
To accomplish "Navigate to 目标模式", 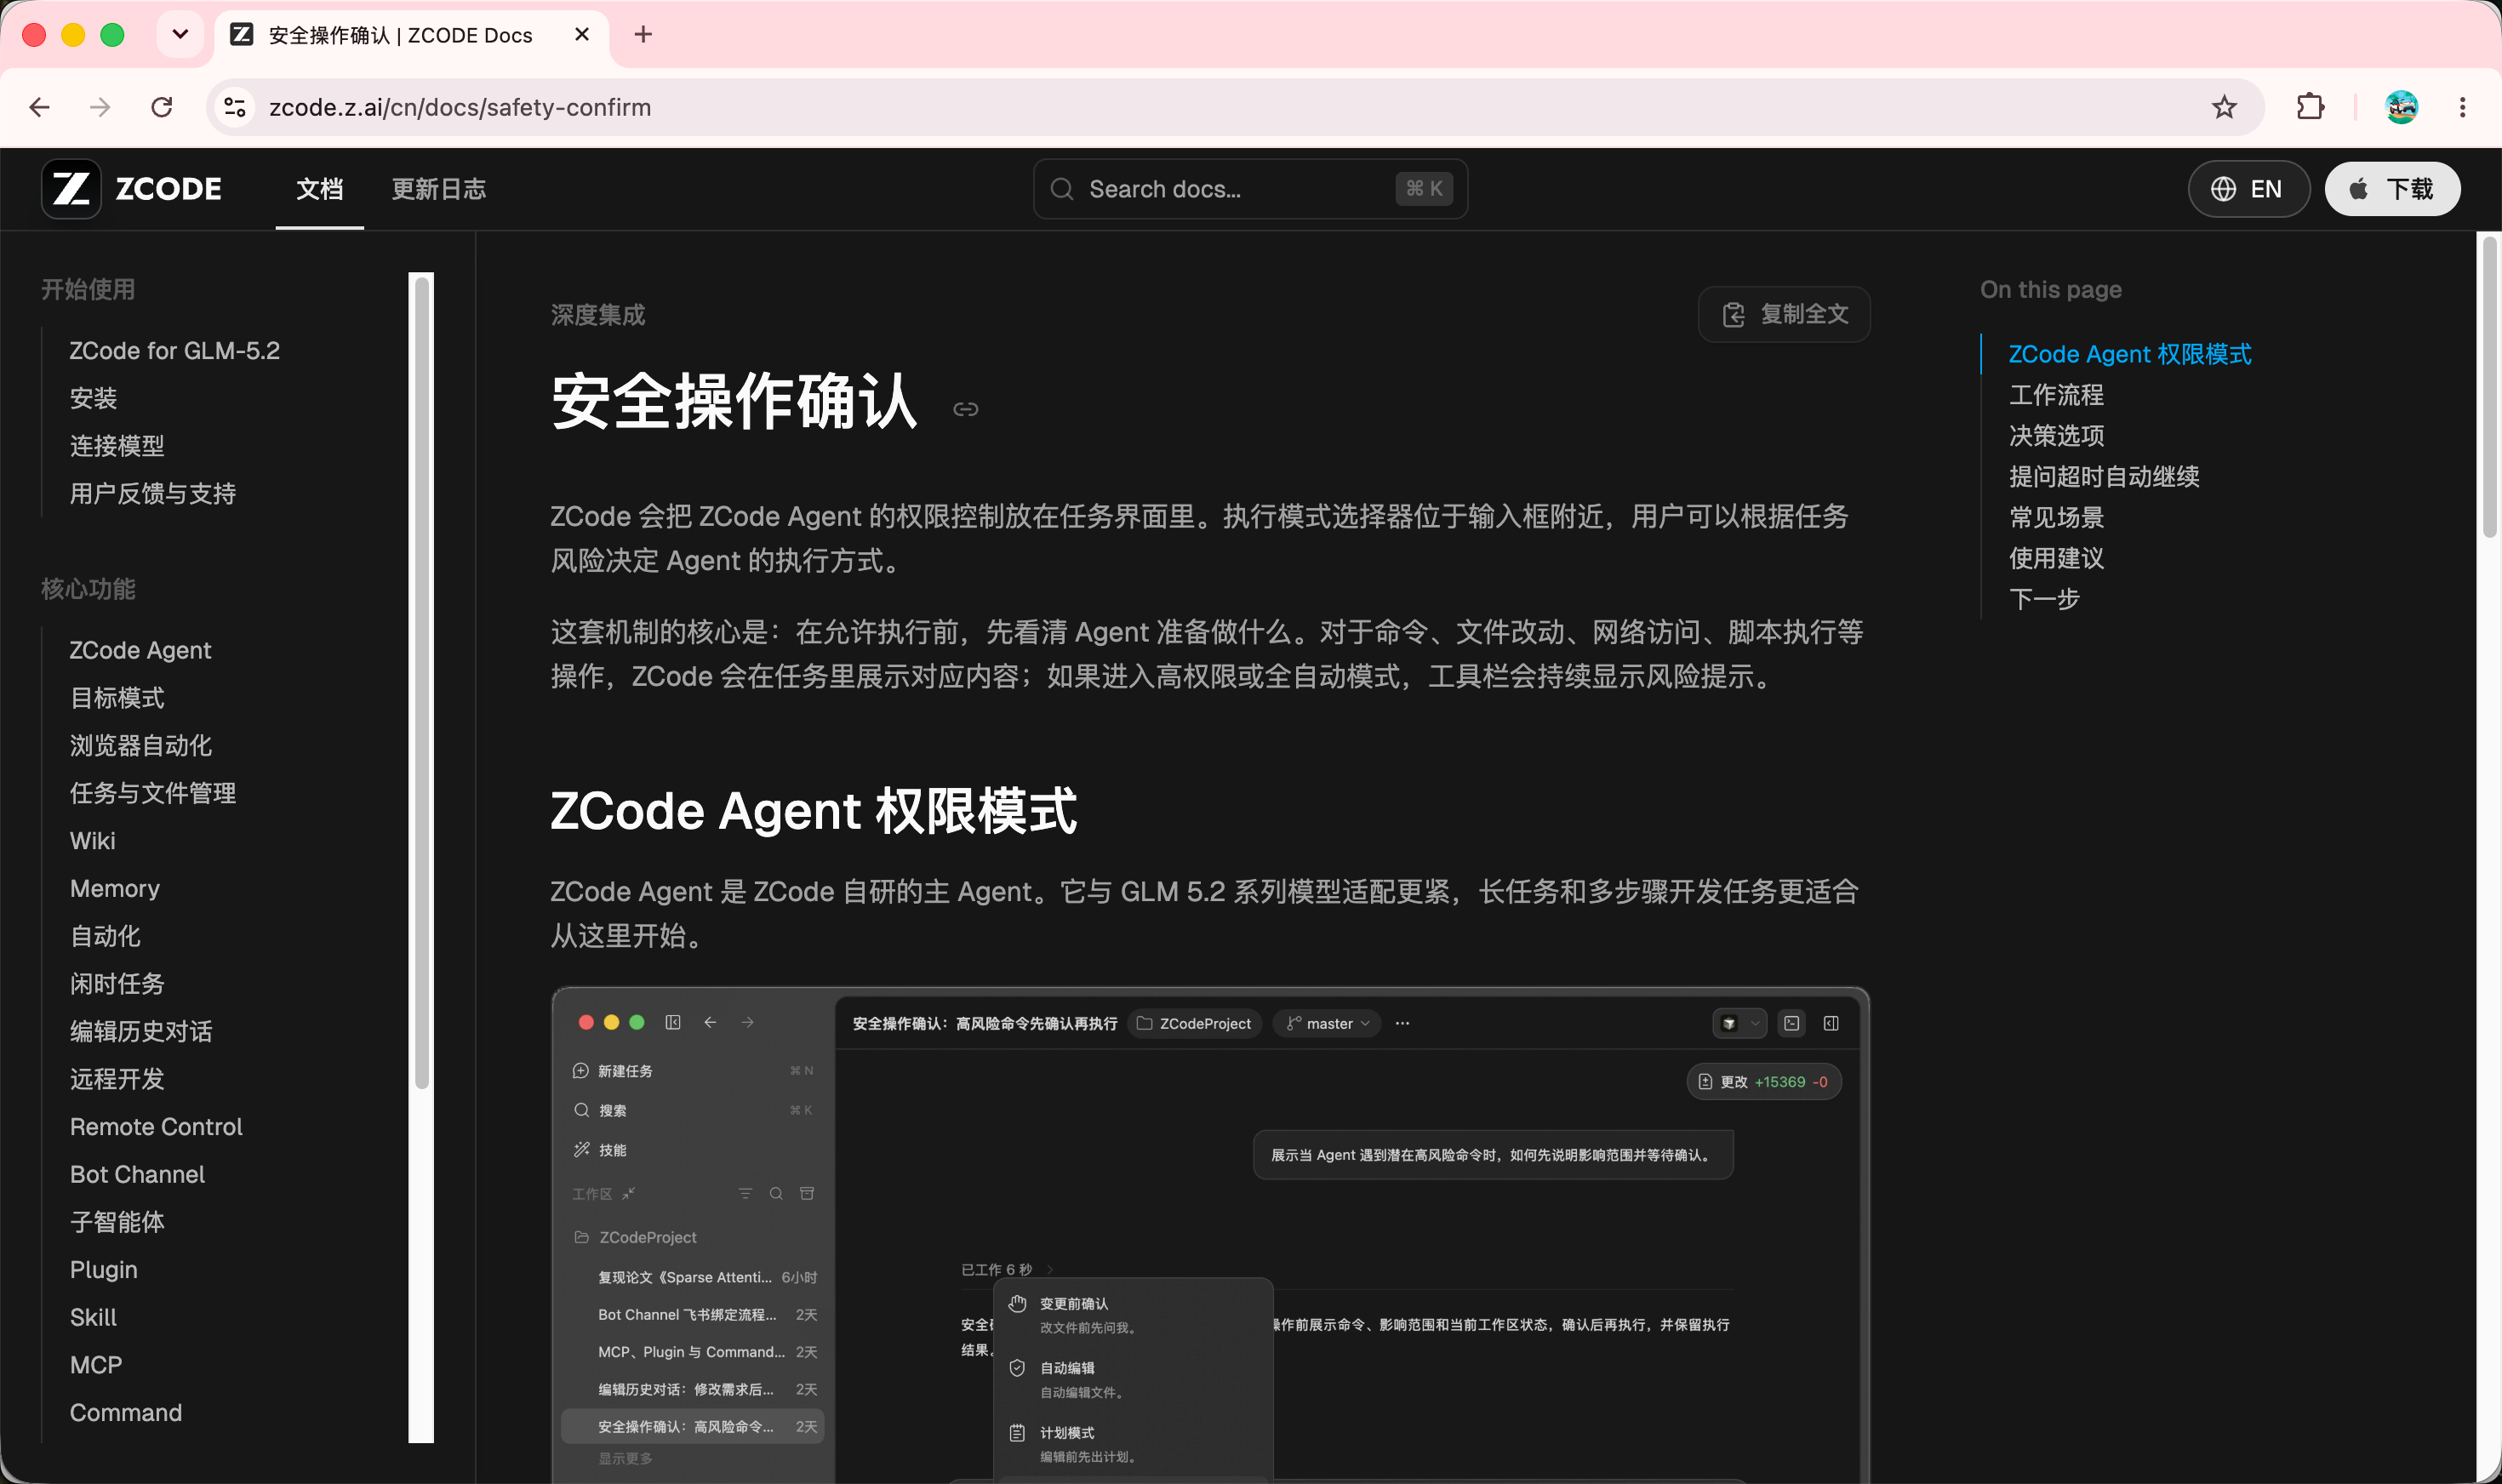I will (117, 698).
